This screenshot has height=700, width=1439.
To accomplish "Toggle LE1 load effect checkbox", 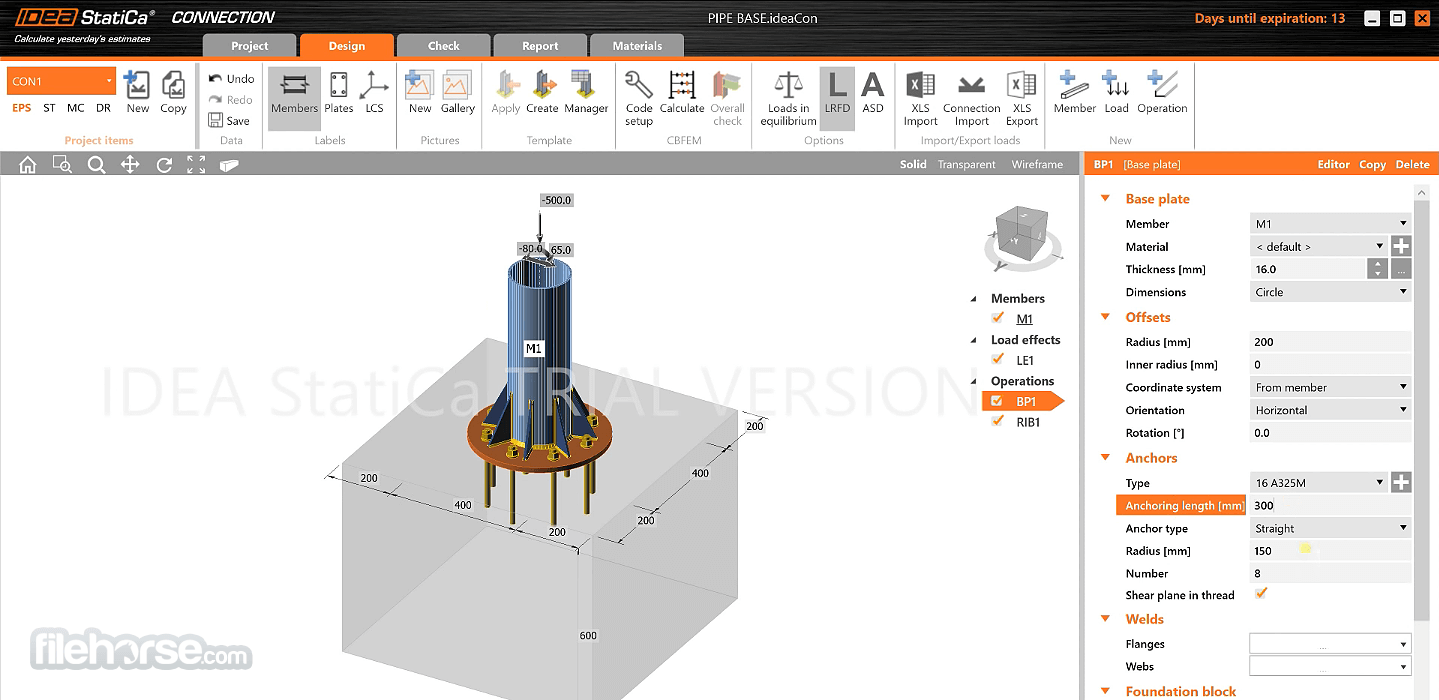I will point(997,359).
